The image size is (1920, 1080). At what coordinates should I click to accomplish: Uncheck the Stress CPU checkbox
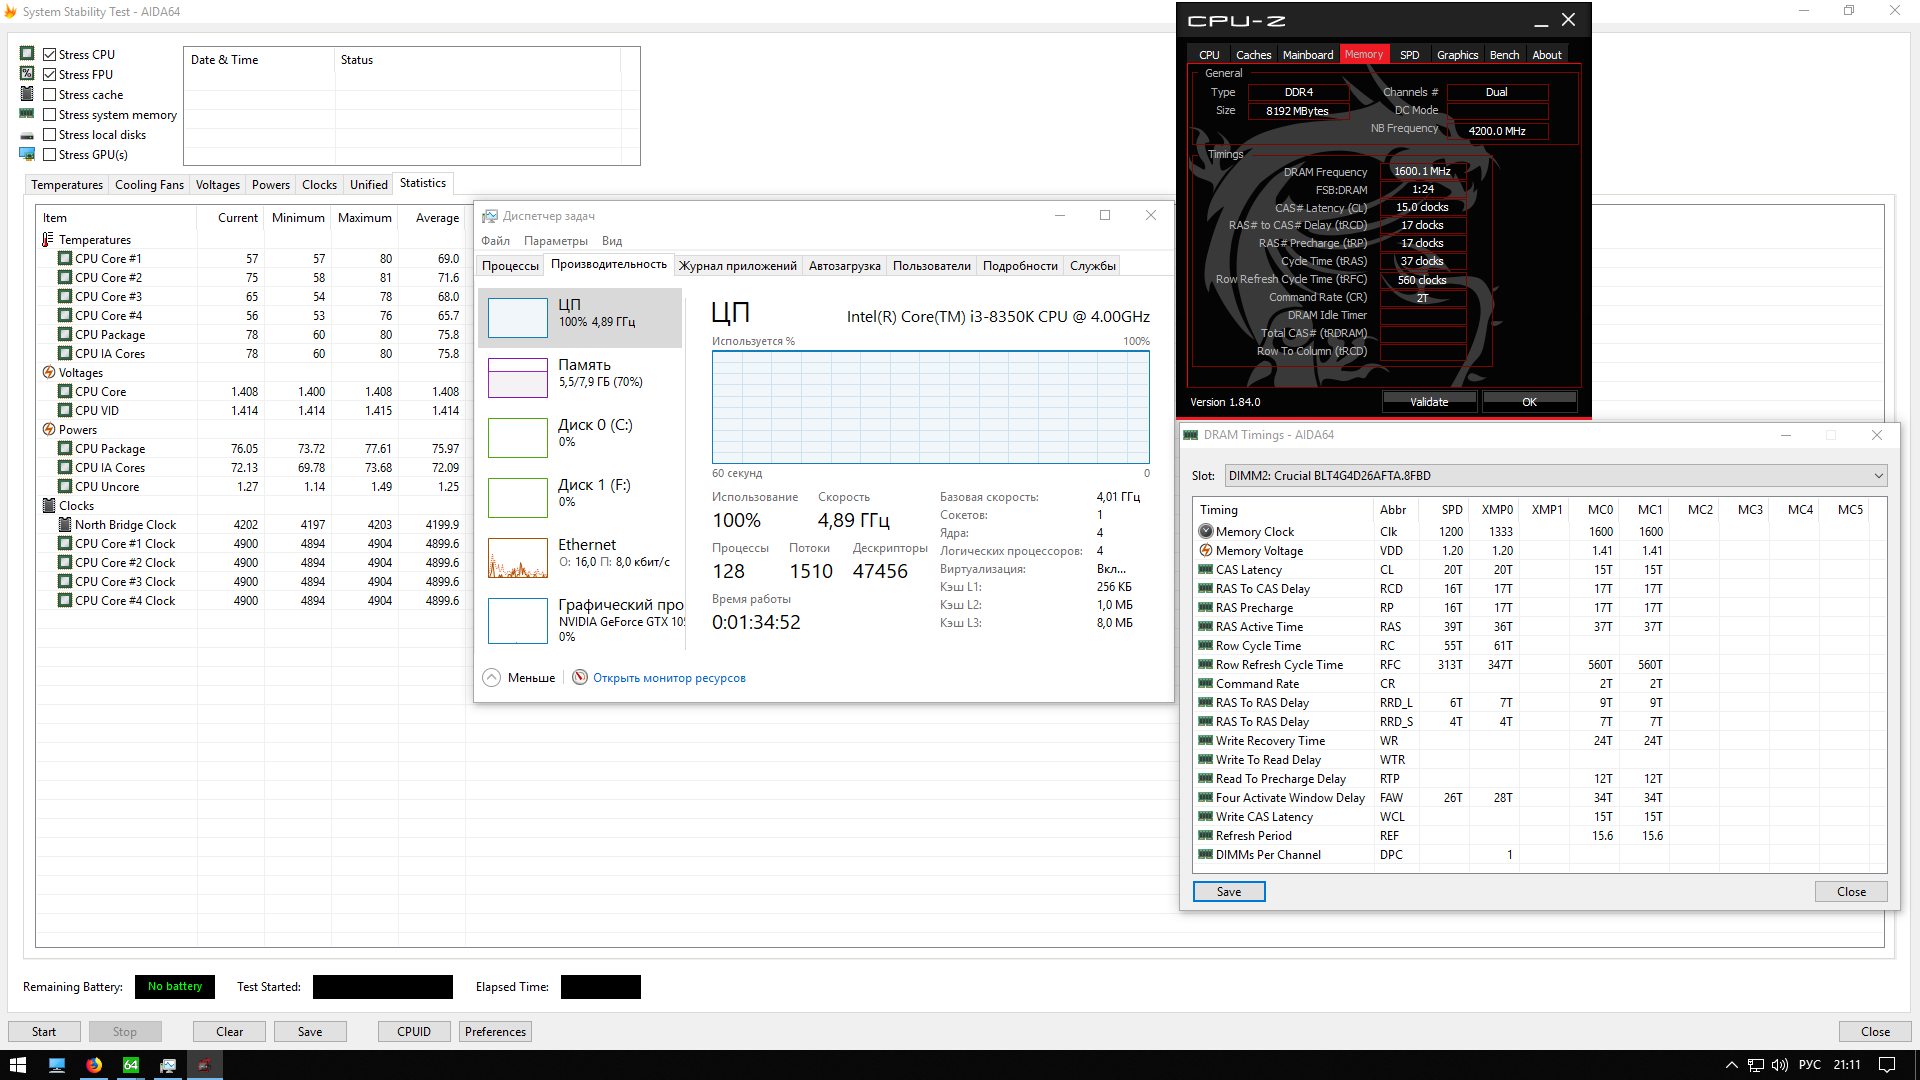tap(49, 55)
